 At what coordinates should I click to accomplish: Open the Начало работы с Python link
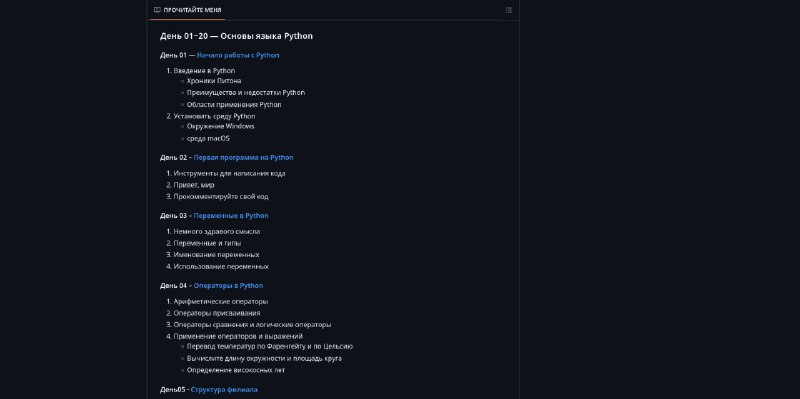238,56
